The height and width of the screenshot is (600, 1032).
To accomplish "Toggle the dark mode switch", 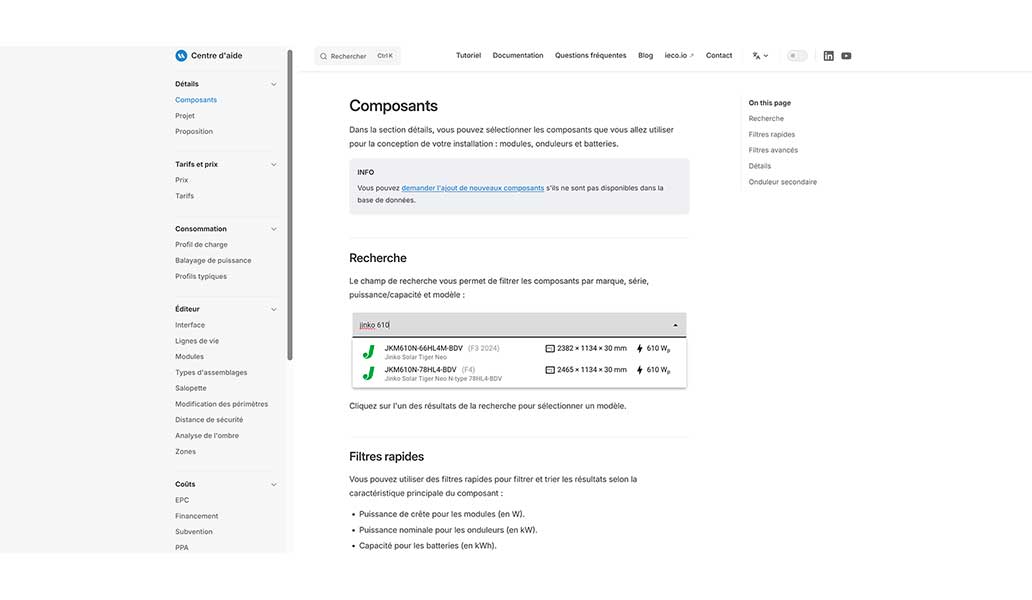I will [x=797, y=56].
